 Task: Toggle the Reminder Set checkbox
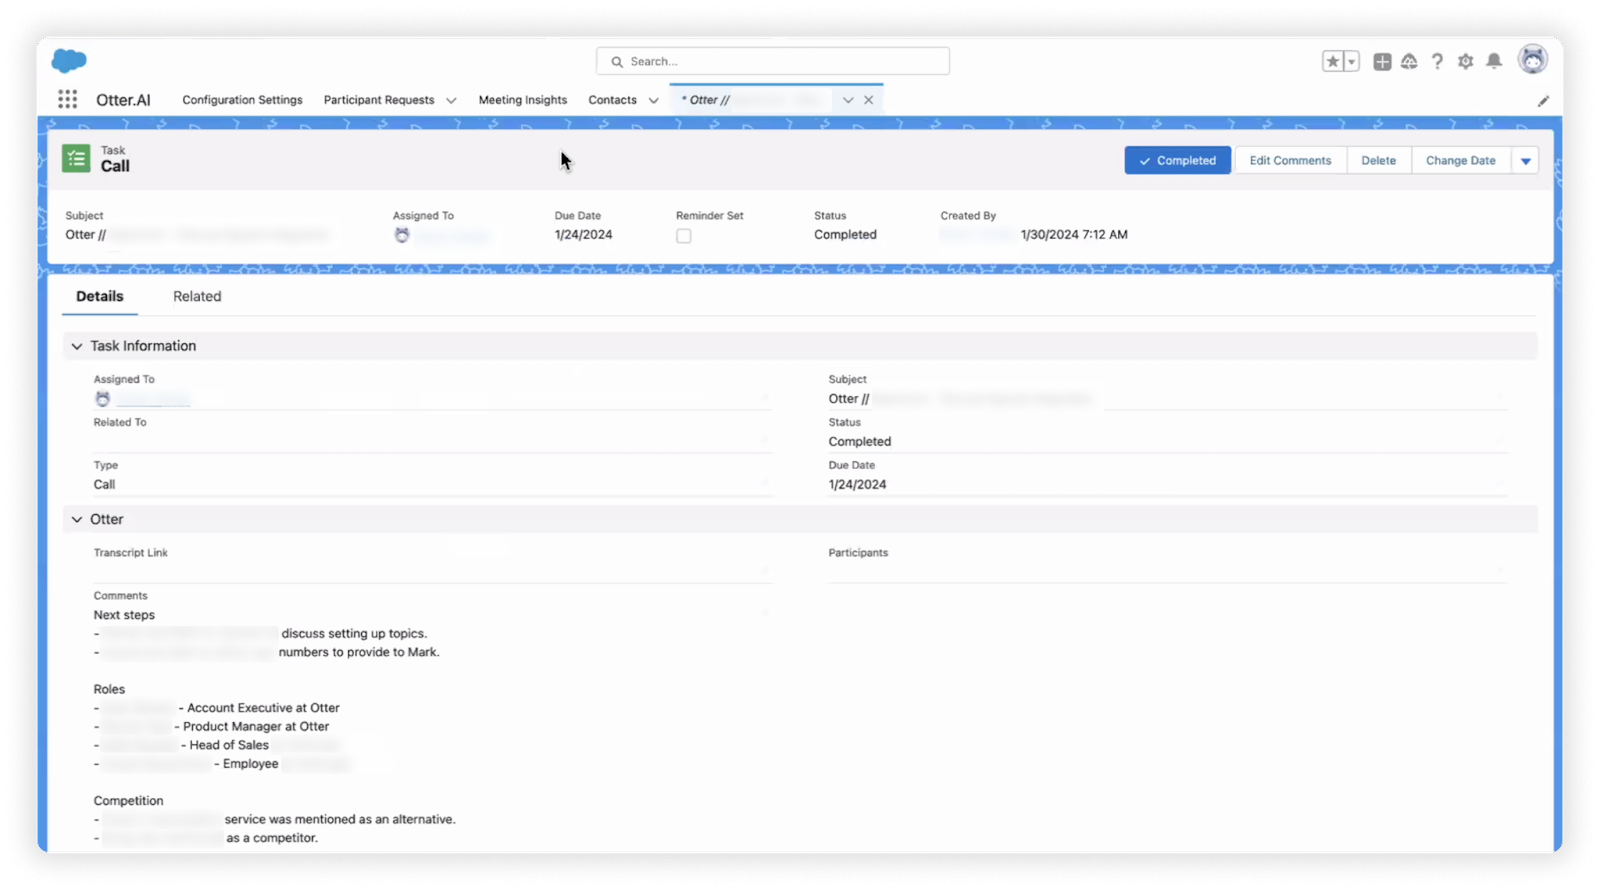click(683, 236)
